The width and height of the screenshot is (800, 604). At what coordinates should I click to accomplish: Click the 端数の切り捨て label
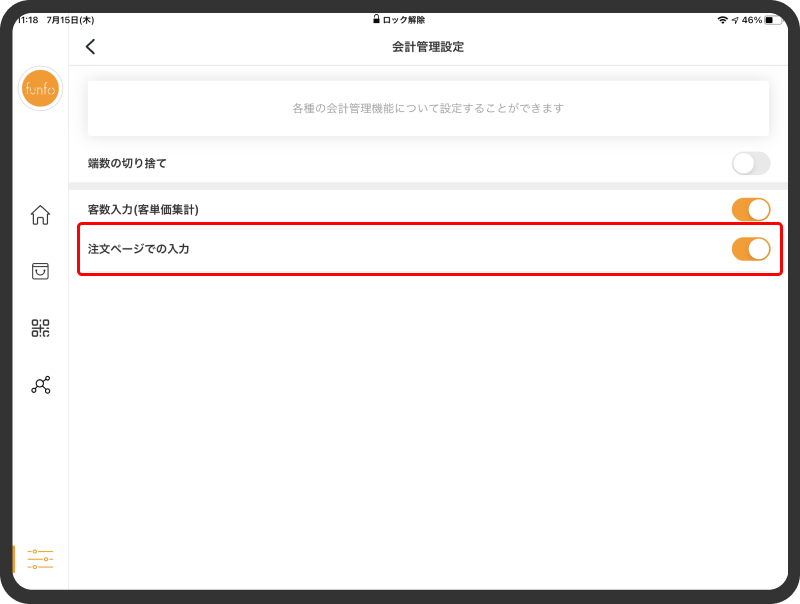(x=127, y=163)
